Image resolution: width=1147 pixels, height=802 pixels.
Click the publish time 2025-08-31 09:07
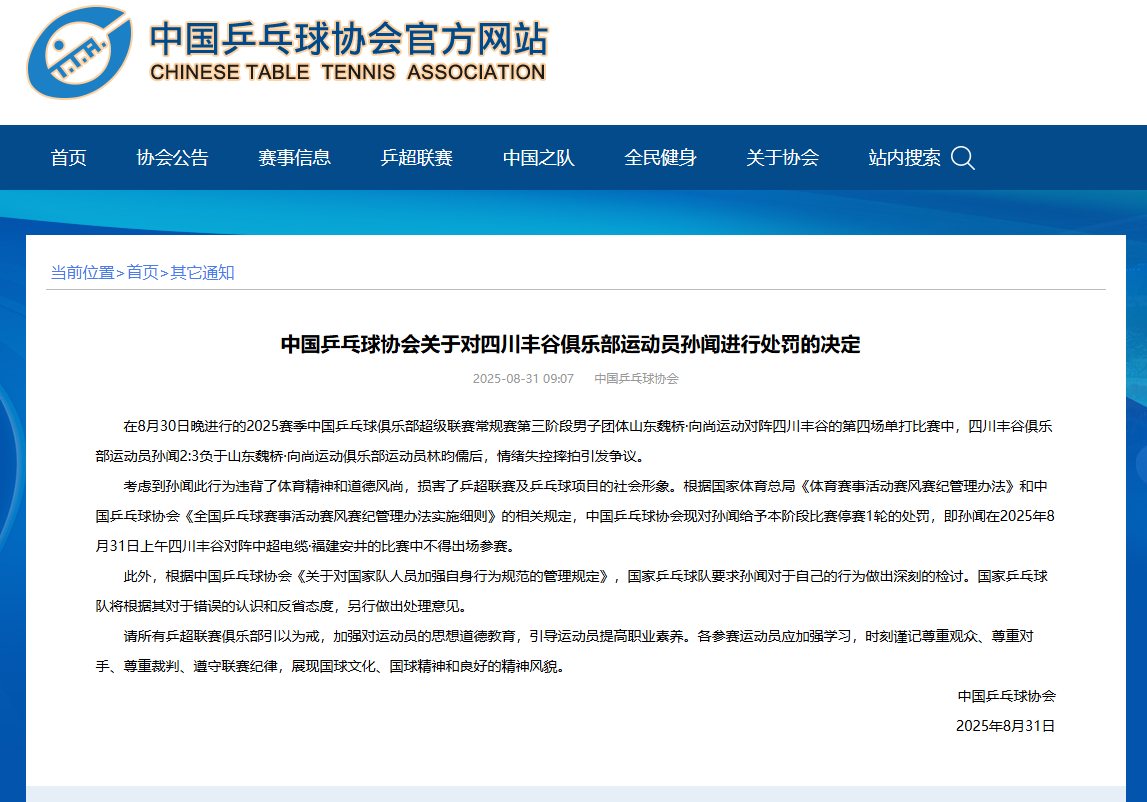pos(523,379)
